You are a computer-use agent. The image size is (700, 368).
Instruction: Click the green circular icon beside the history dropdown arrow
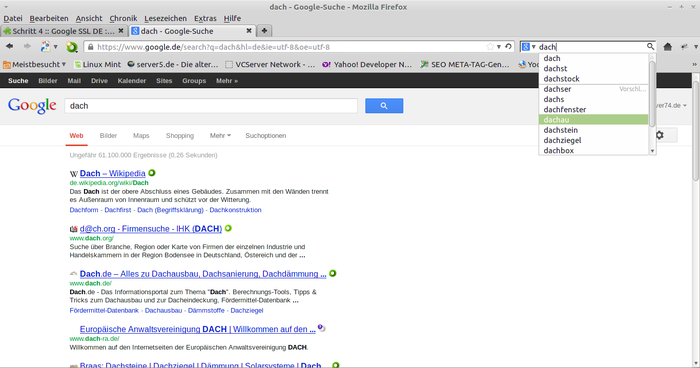pyautogui.click(x=72, y=46)
